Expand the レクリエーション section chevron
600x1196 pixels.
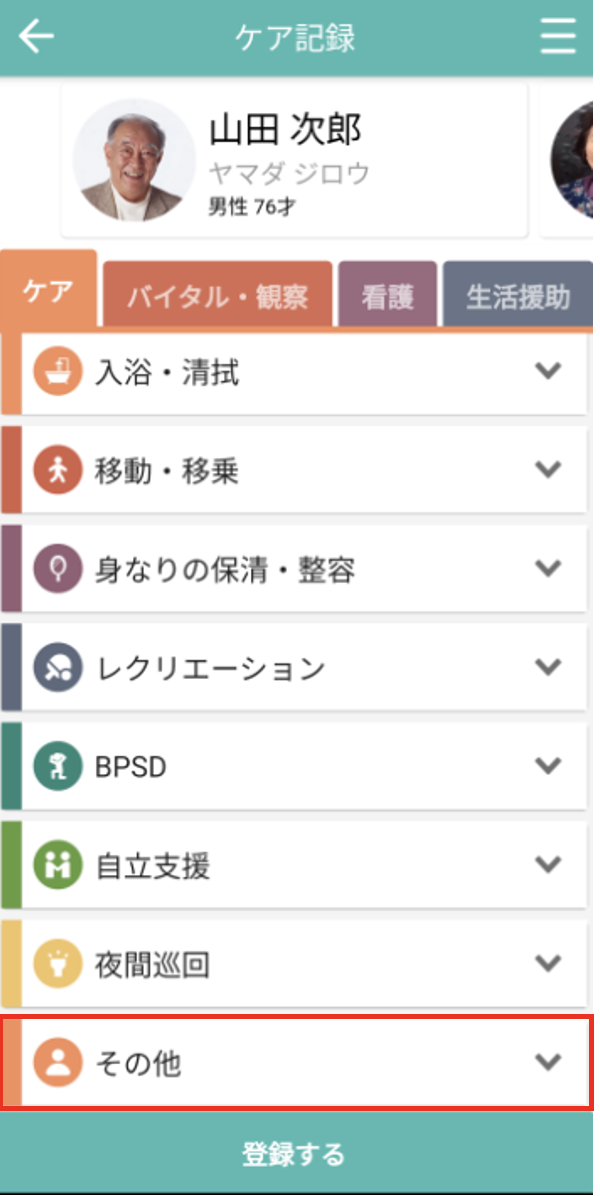pos(547,666)
